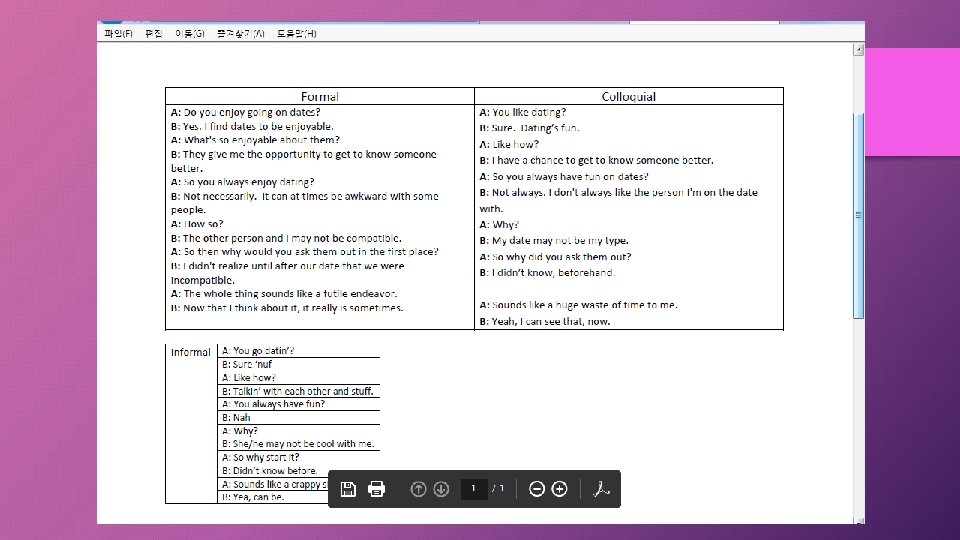The width and height of the screenshot is (960, 540).
Task: Go to next page with down arrow
Action: point(441,489)
